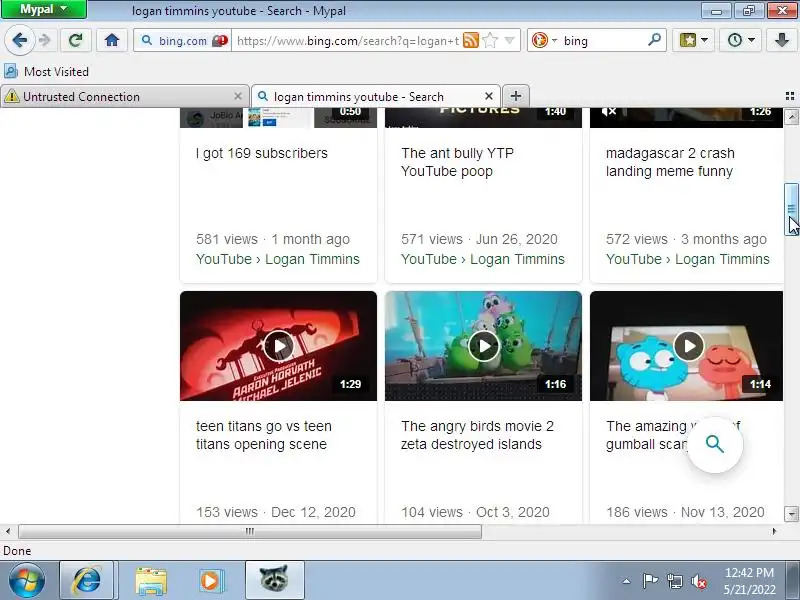Image resolution: width=800 pixels, height=600 pixels.
Task: Select the Mypal raccoon taskbar button
Action: pyautogui.click(x=274, y=580)
